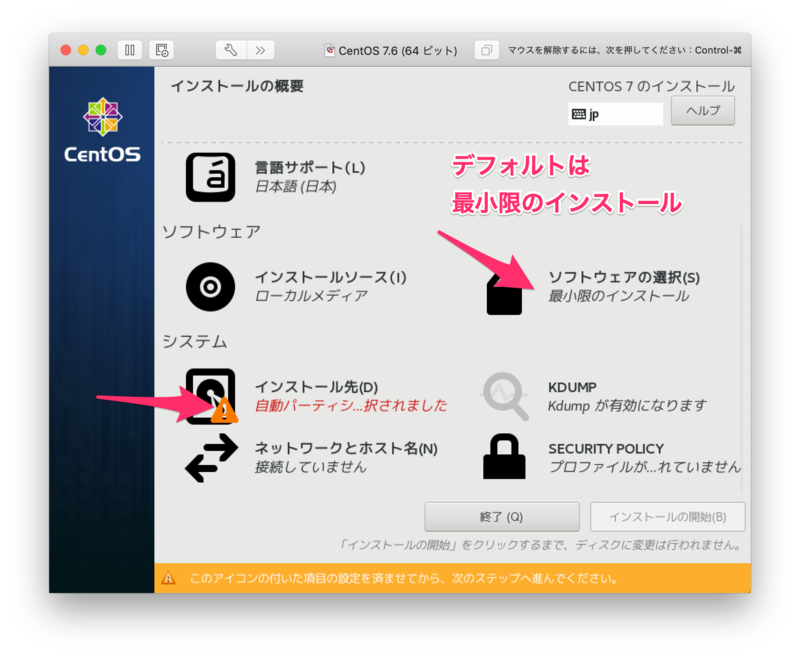The width and height of the screenshot is (800, 658).
Task: Click the CentOS logo in sidebar
Action: coord(103,130)
